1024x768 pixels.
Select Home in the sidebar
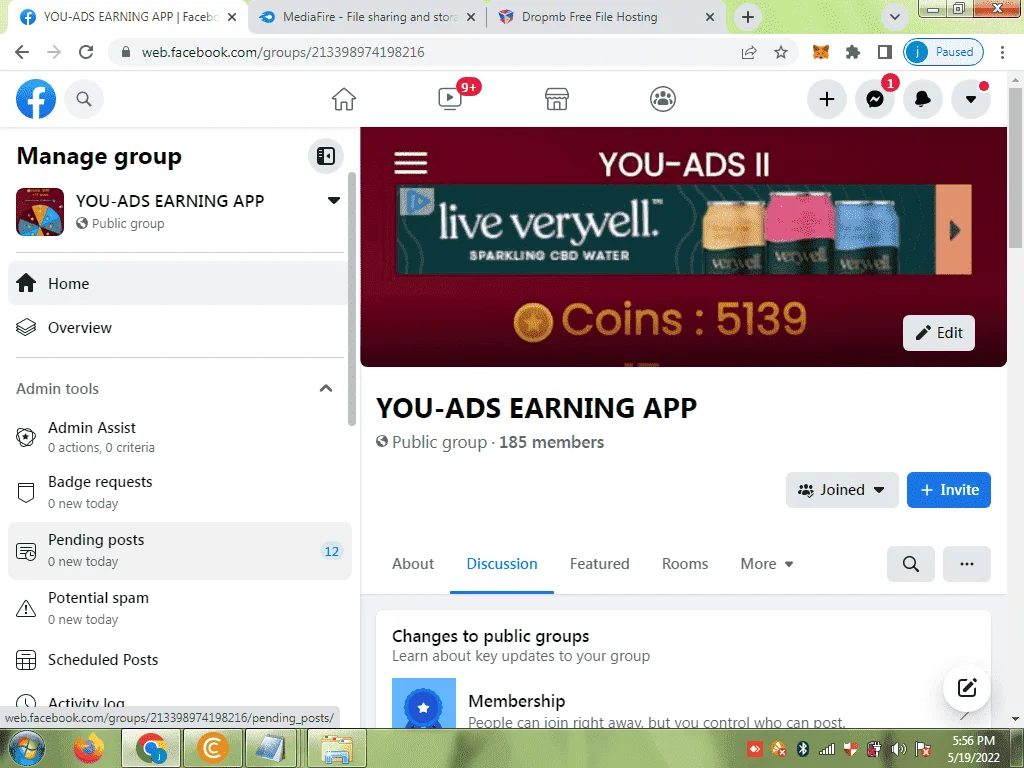pyautogui.click(x=178, y=283)
